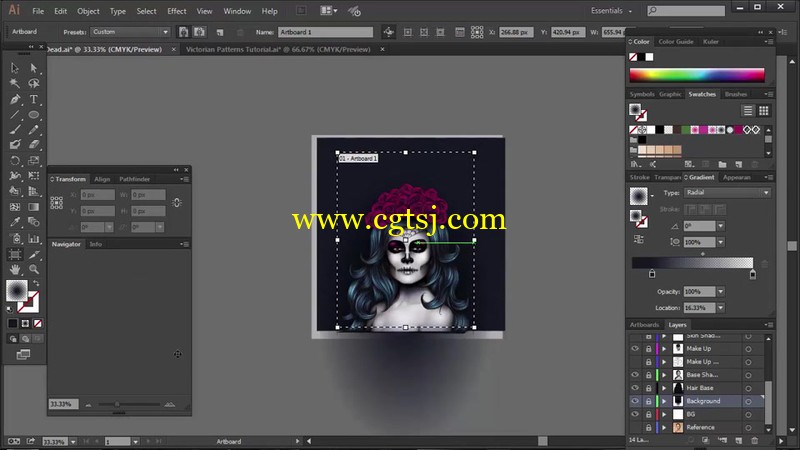Select the Paintbrush tool

click(15, 130)
